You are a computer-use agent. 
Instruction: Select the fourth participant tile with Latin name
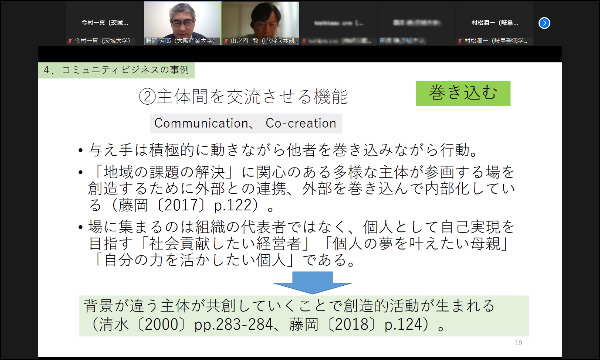[x=338, y=23]
